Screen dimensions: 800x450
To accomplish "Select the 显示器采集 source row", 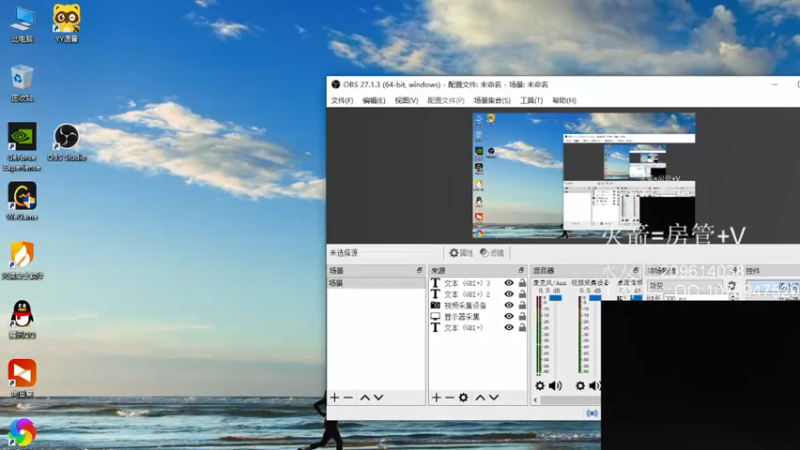I will [x=478, y=316].
